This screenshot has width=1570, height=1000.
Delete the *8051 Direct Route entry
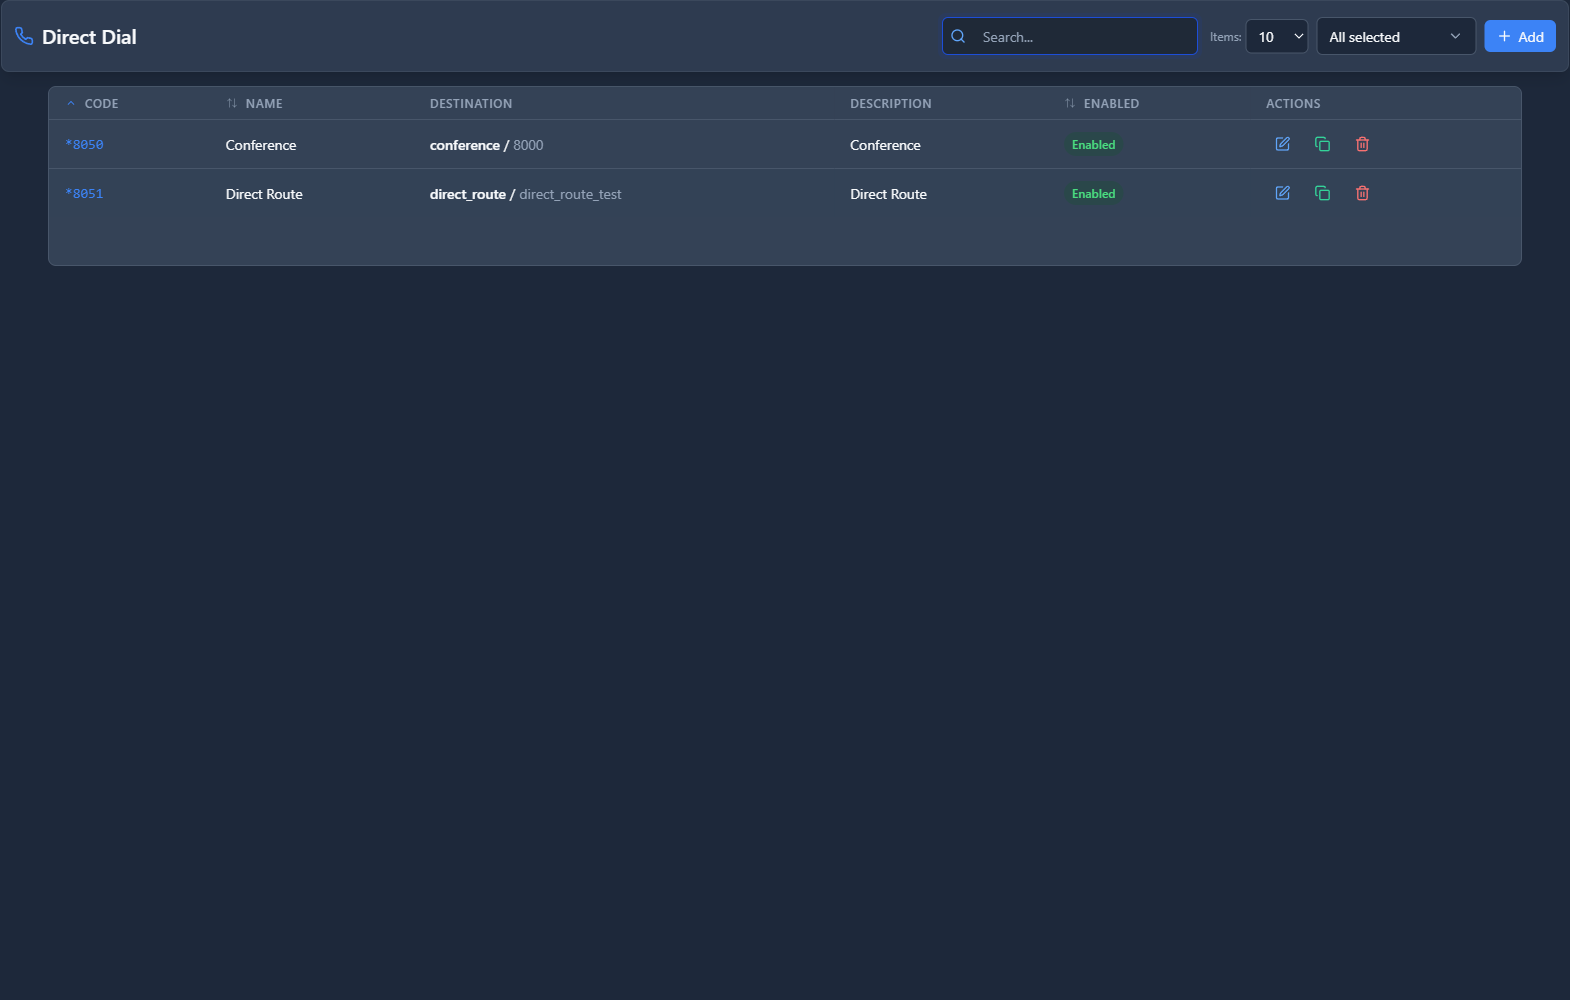coord(1362,193)
